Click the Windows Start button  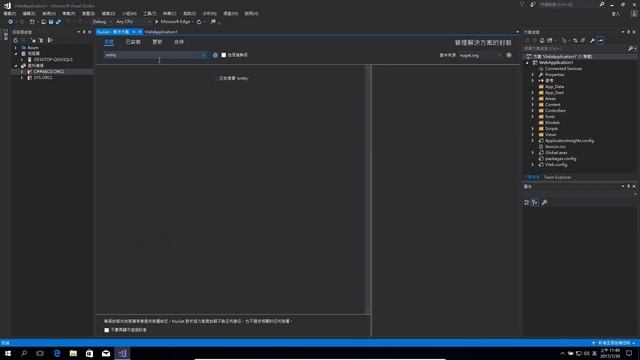tap(8, 353)
